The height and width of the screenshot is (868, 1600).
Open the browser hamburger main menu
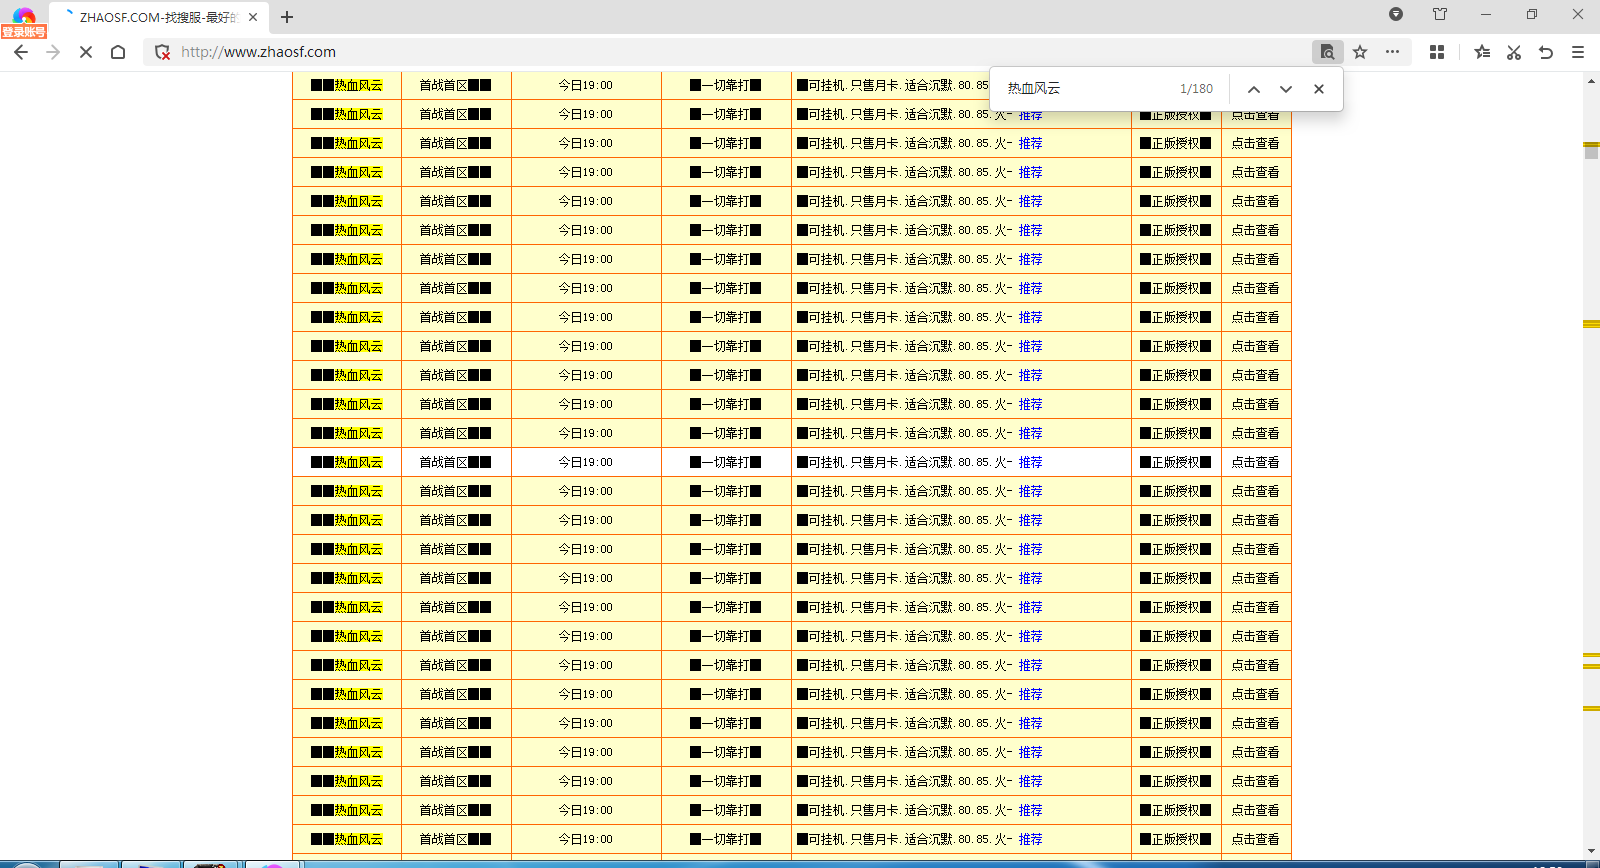[1578, 52]
